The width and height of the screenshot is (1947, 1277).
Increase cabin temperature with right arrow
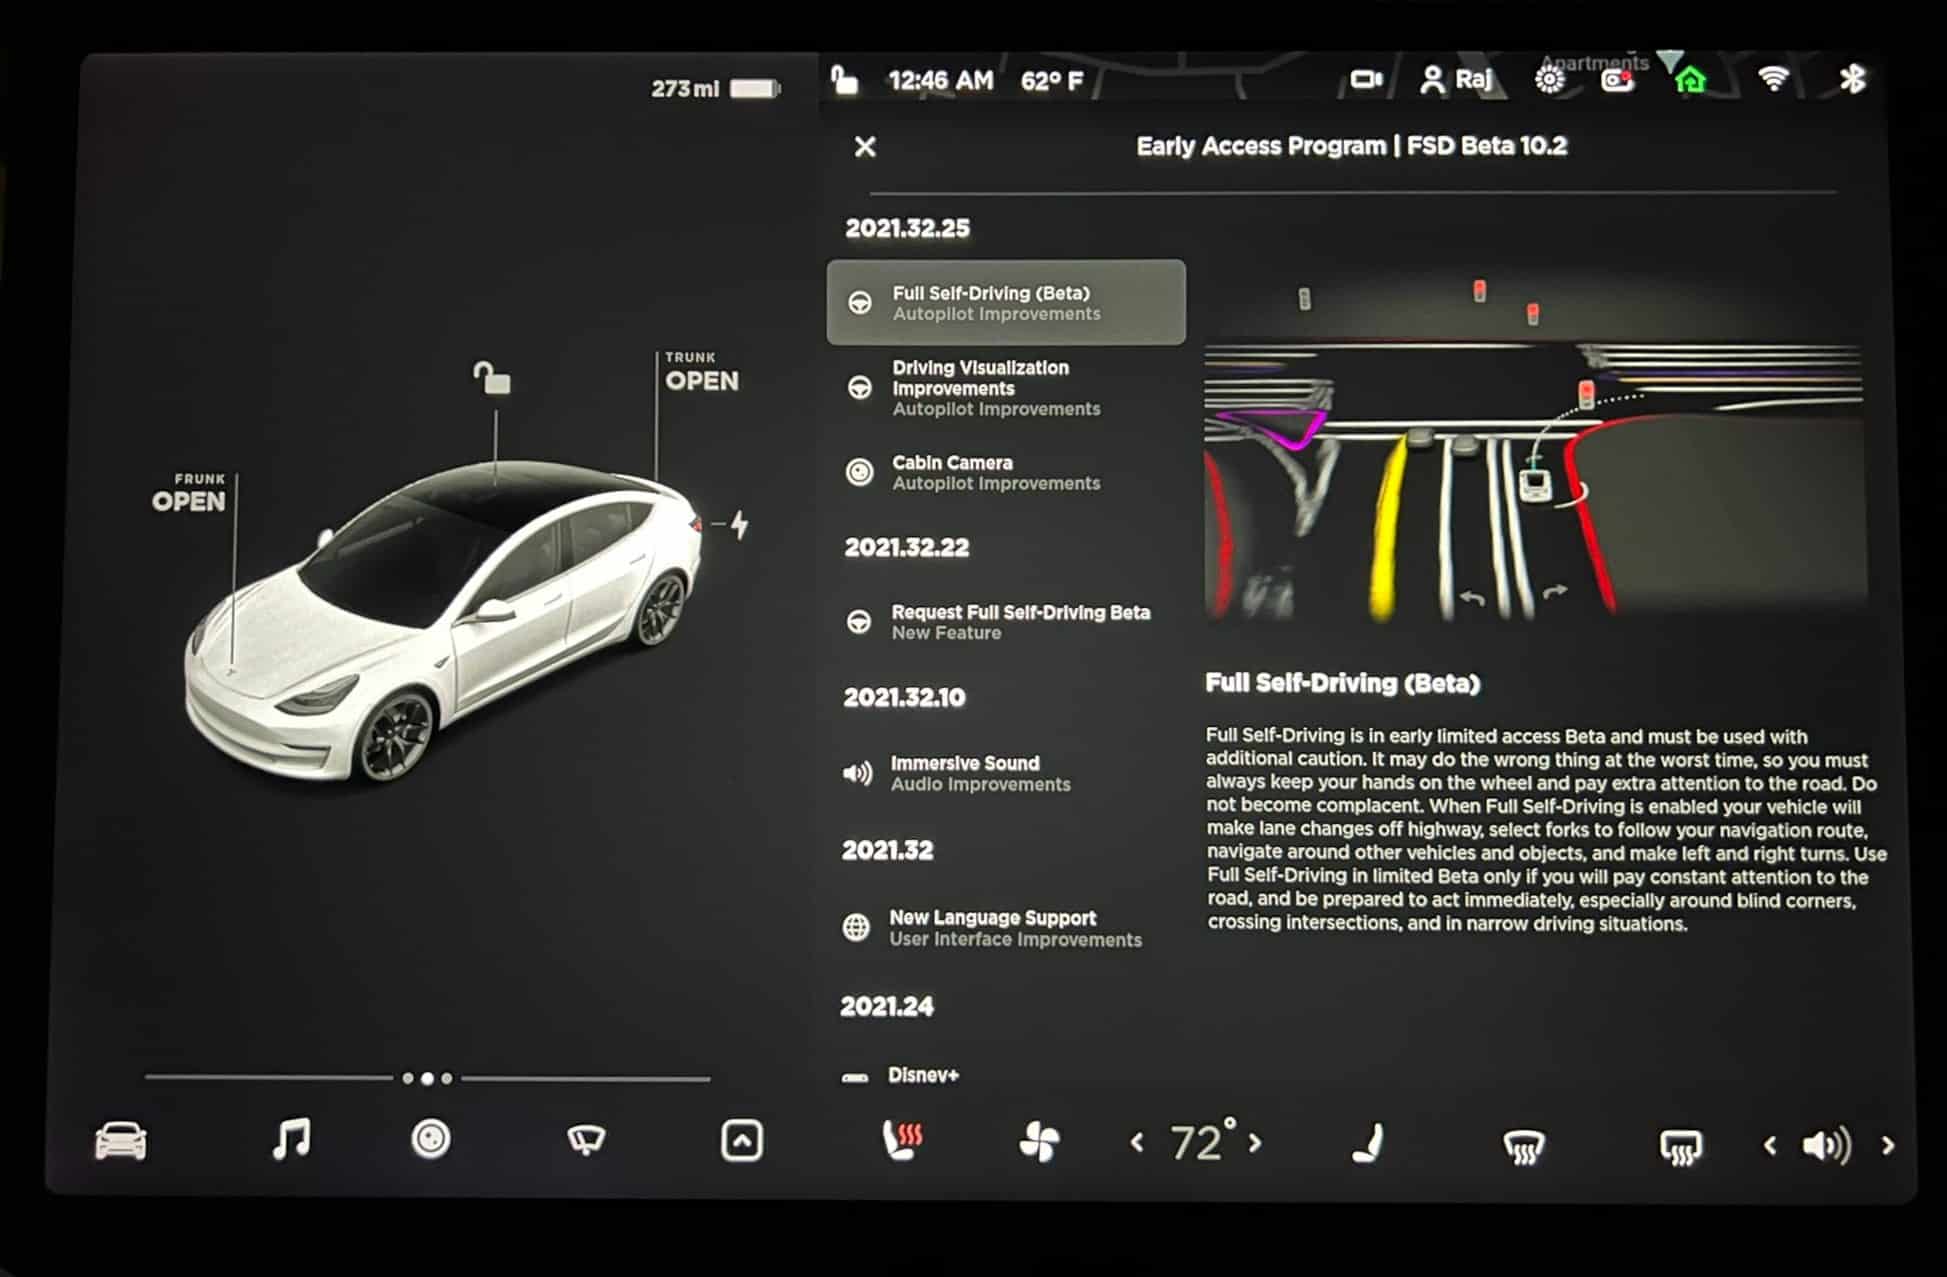click(x=1255, y=1142)
